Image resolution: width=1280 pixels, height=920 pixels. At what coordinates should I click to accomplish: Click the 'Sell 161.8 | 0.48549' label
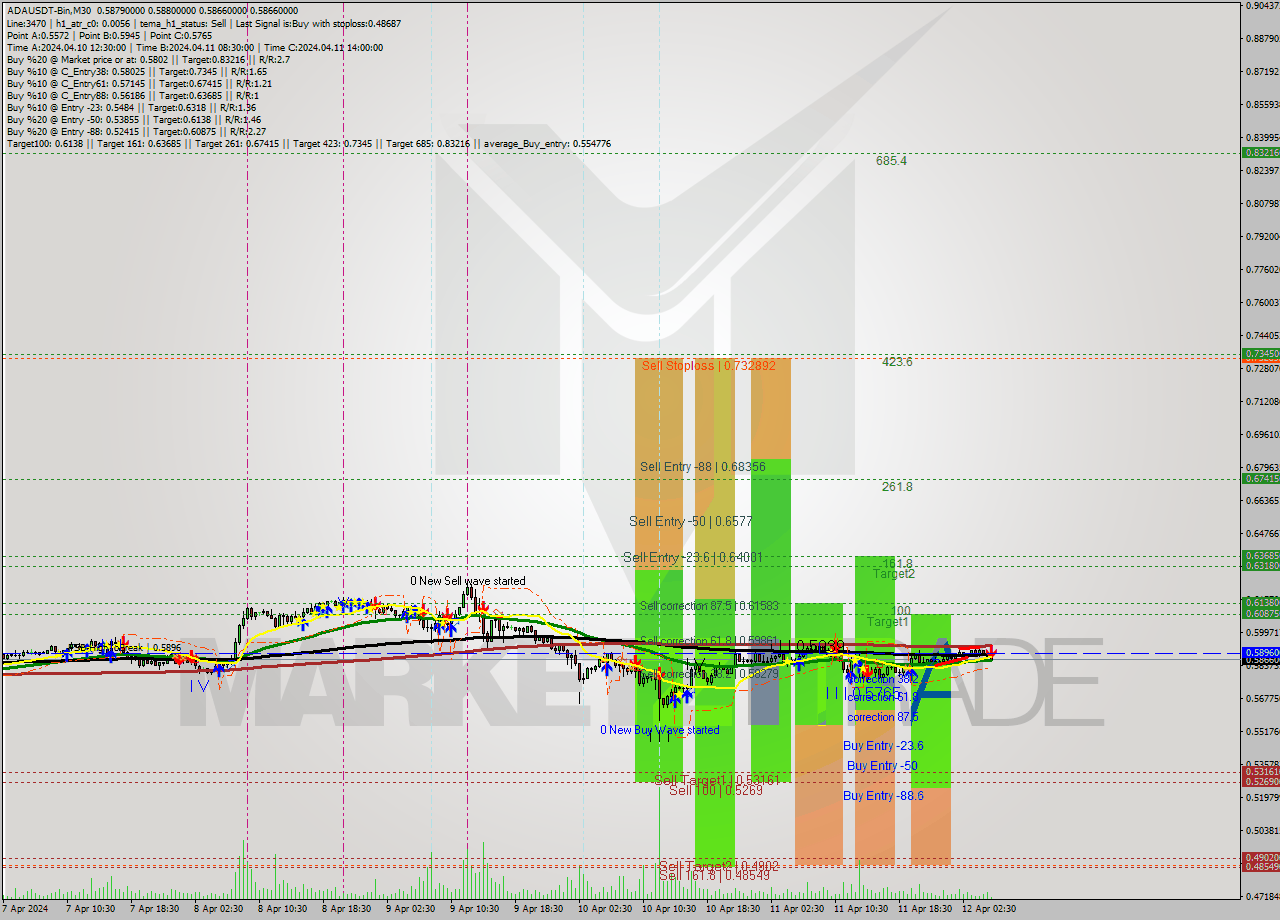[715, 875]
